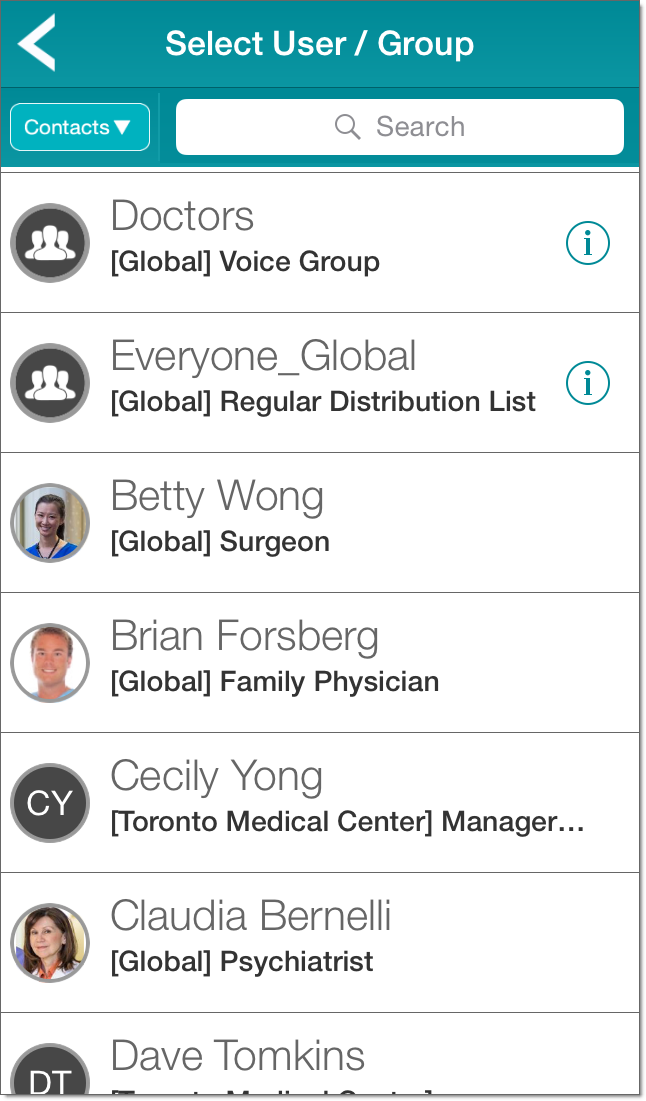
Task: Show info for Everyone_Global list
Action: 588,383
